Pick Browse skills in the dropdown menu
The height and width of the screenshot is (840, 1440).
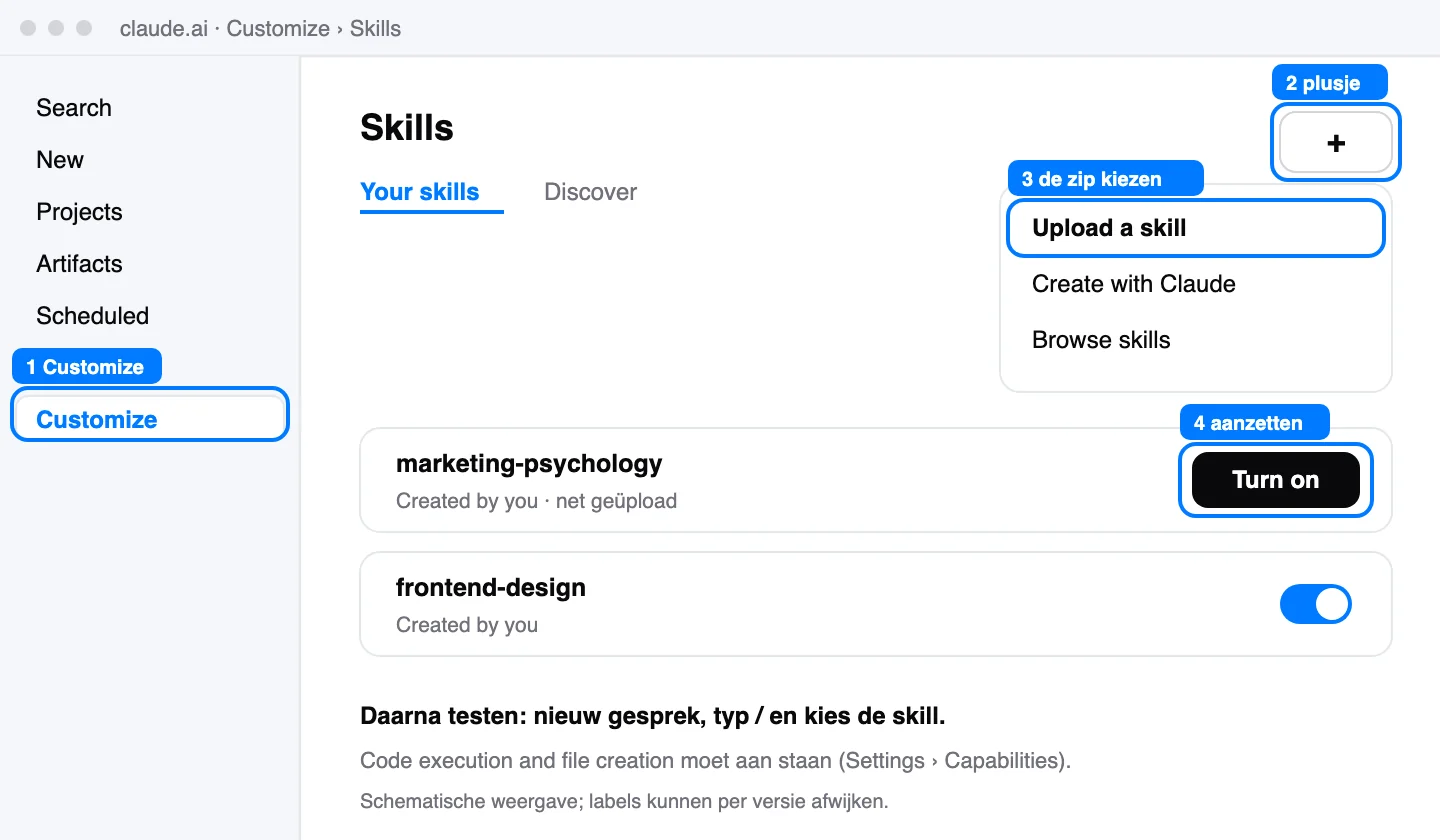click(1101, 340)
